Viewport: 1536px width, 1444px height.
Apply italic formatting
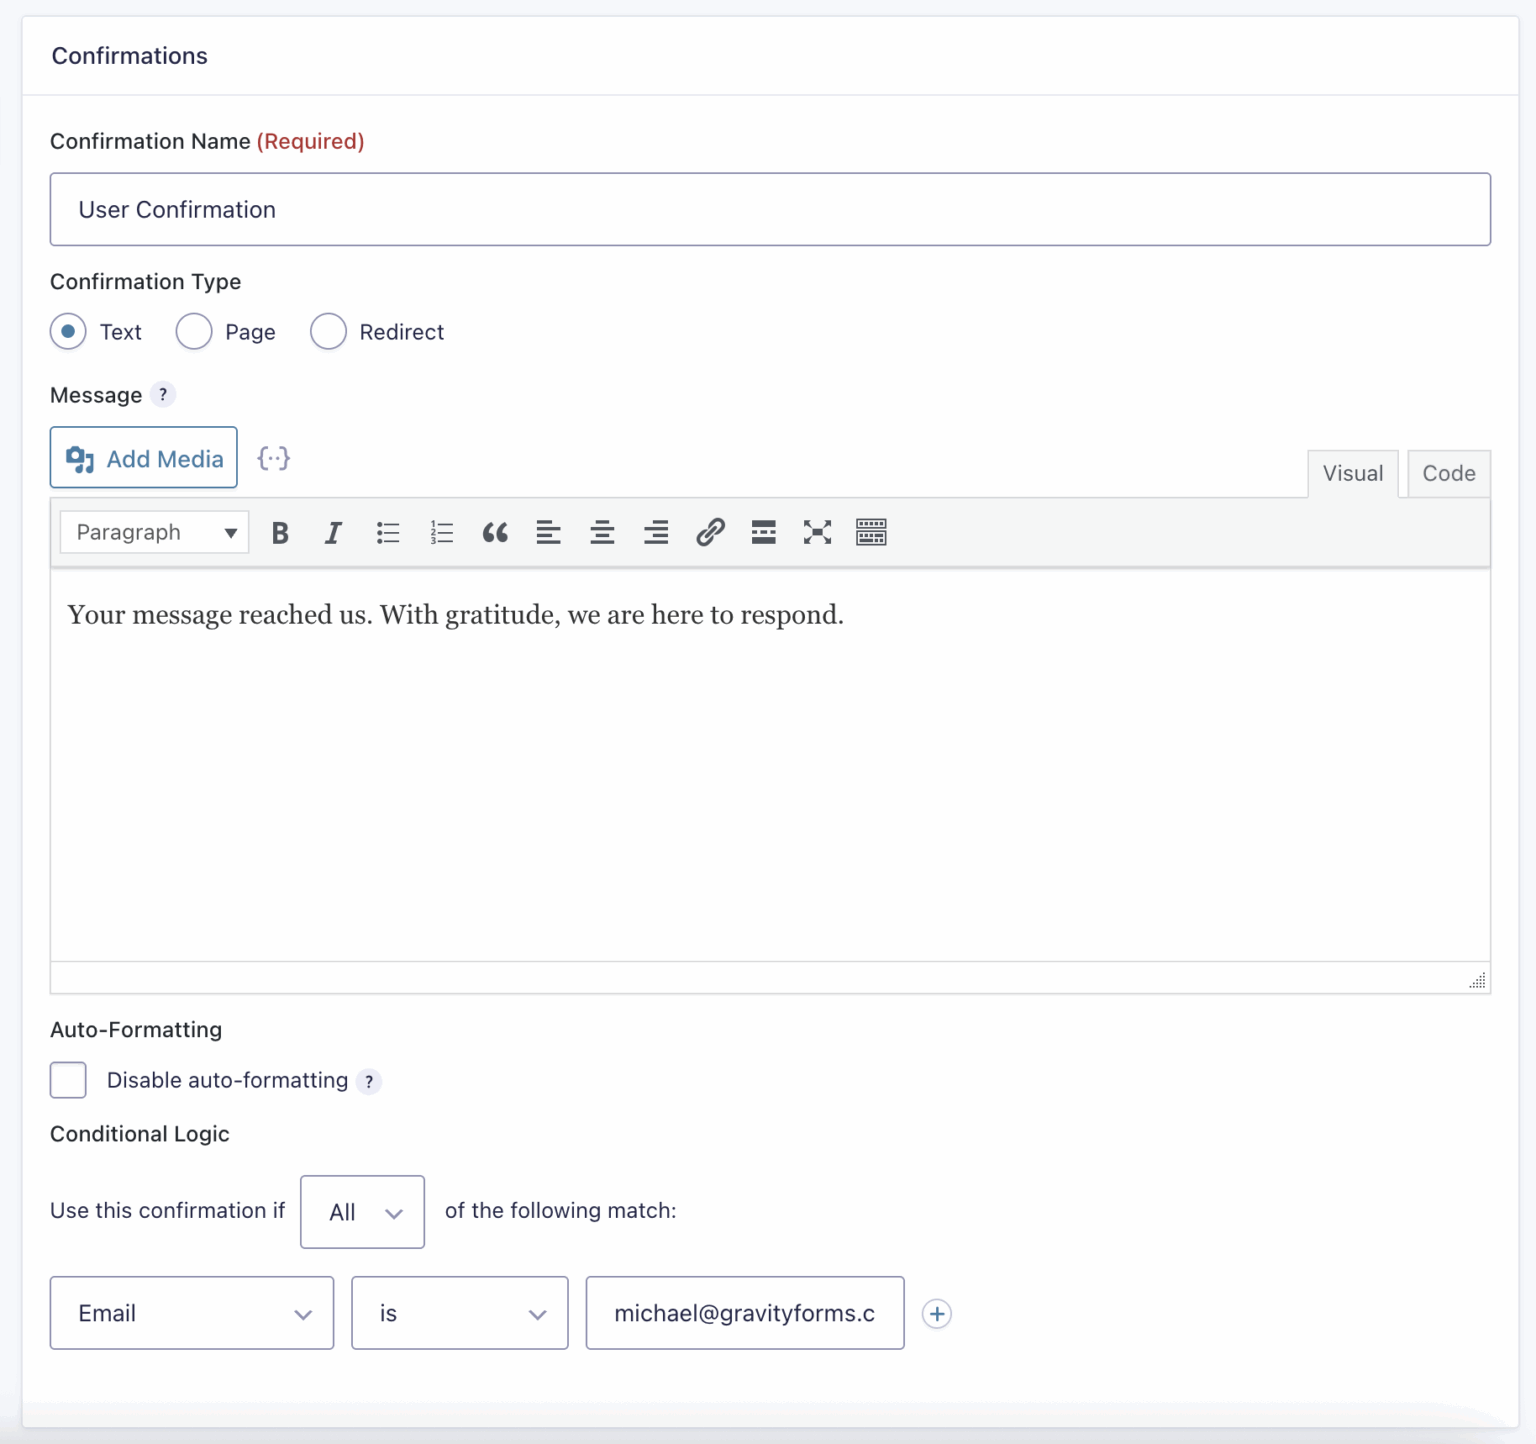(333, 532)
